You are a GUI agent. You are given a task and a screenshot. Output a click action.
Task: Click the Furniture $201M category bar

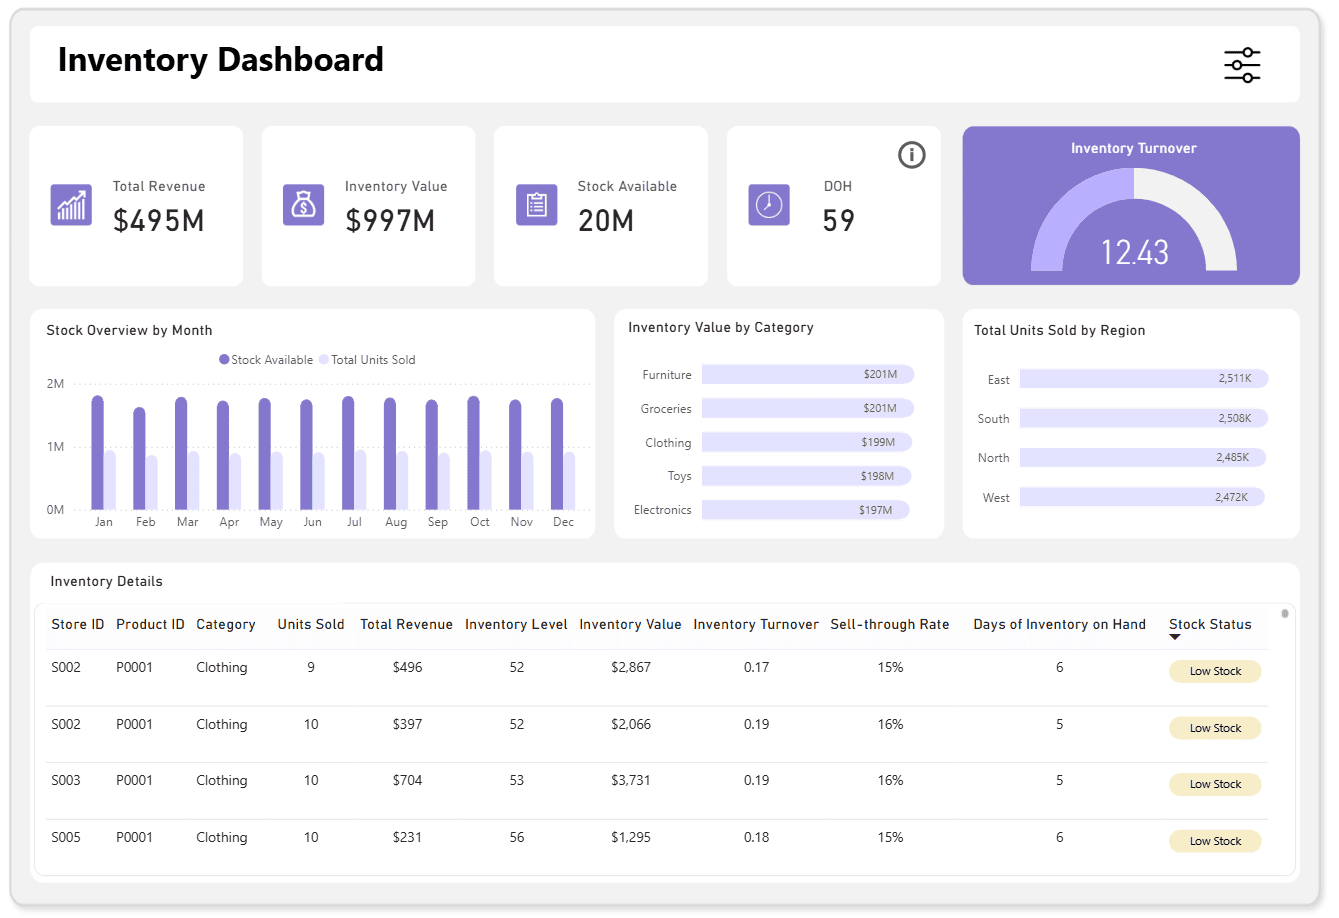[807, 374]
